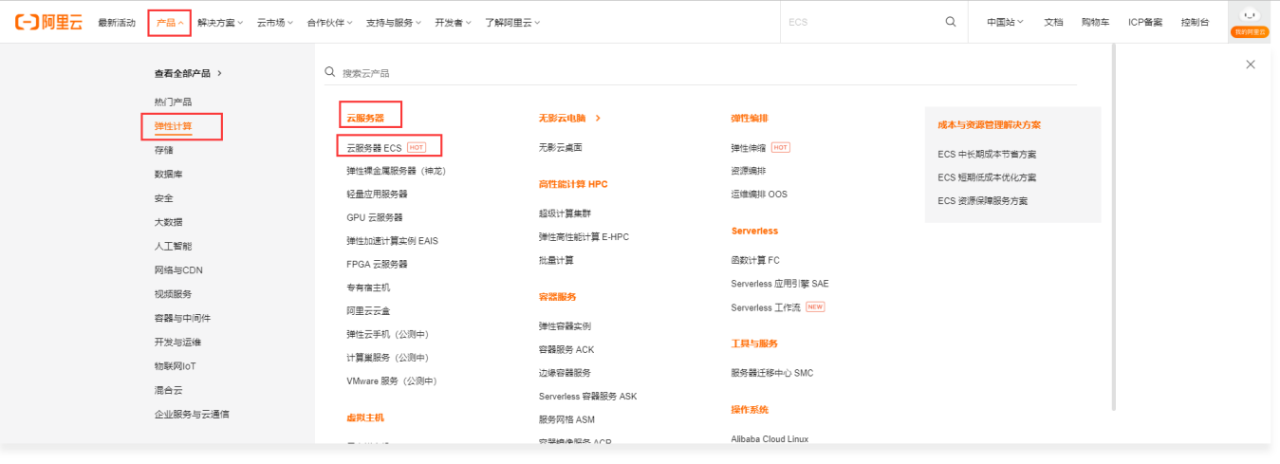This screenshot has height=464, width=1280.
Task: Select 数据库 in the left category list
Action: 168,174
